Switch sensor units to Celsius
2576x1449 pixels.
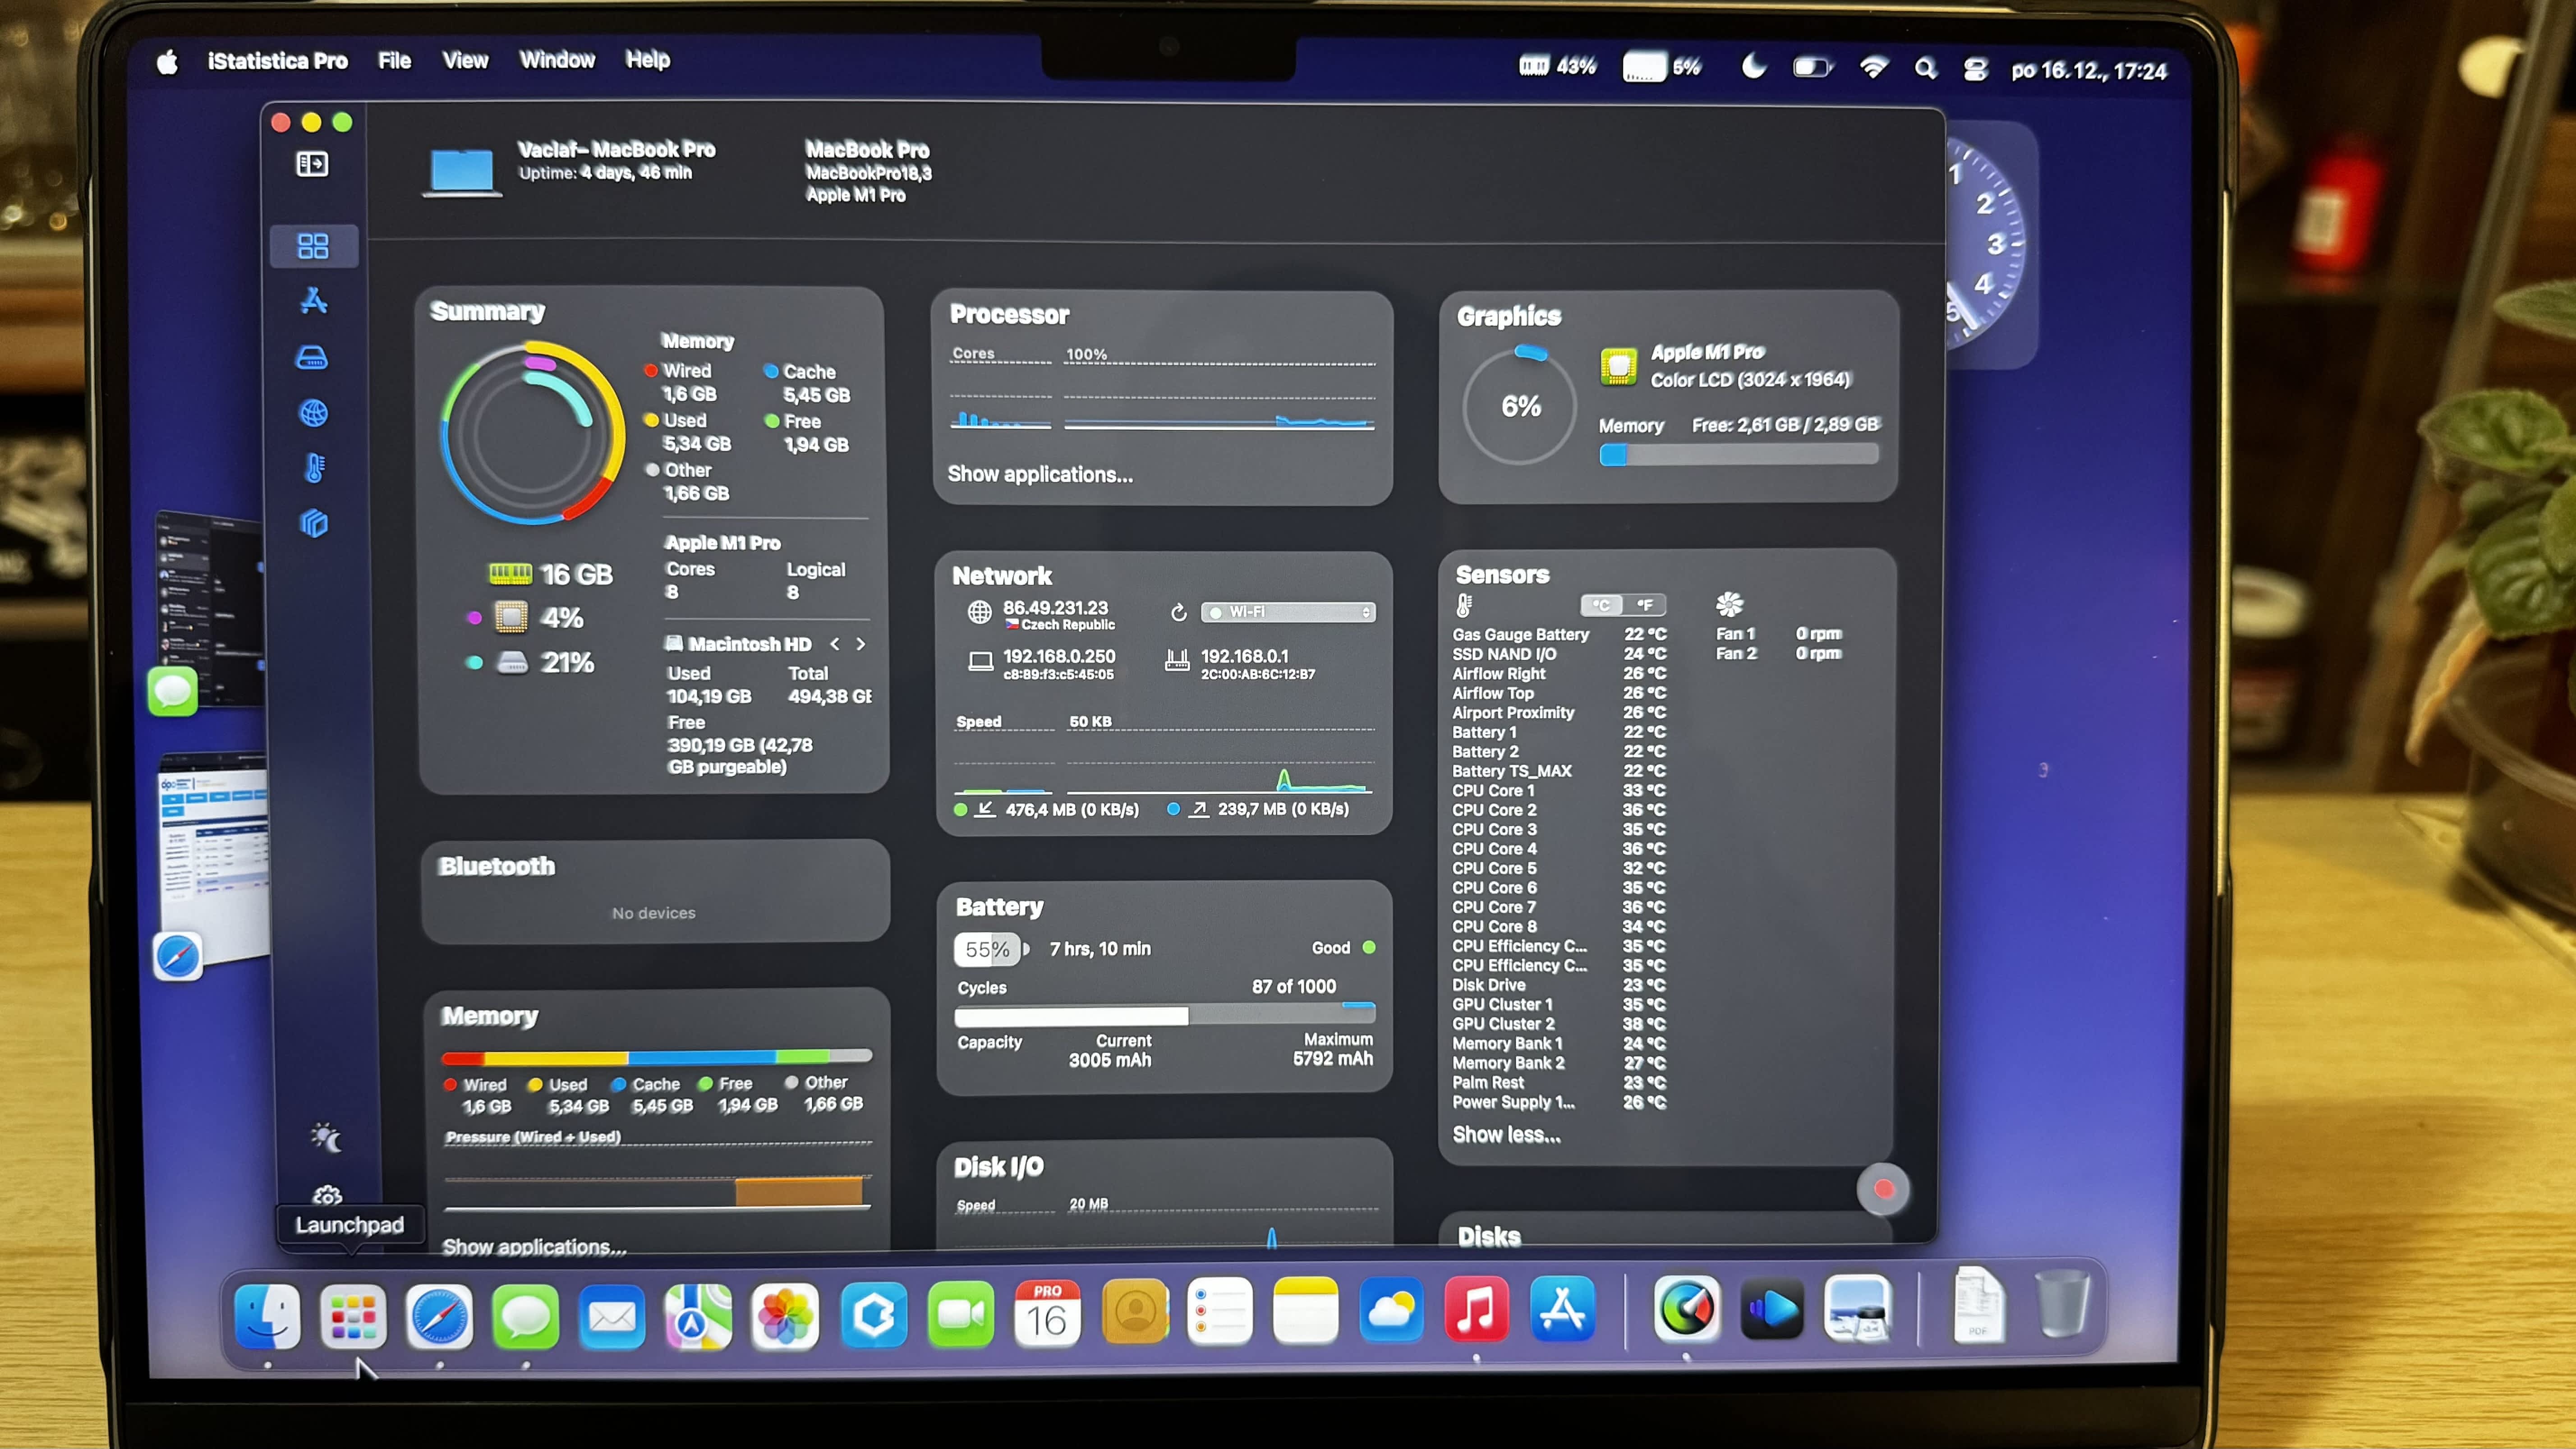pyautogui.click(x=1601, y=605)
